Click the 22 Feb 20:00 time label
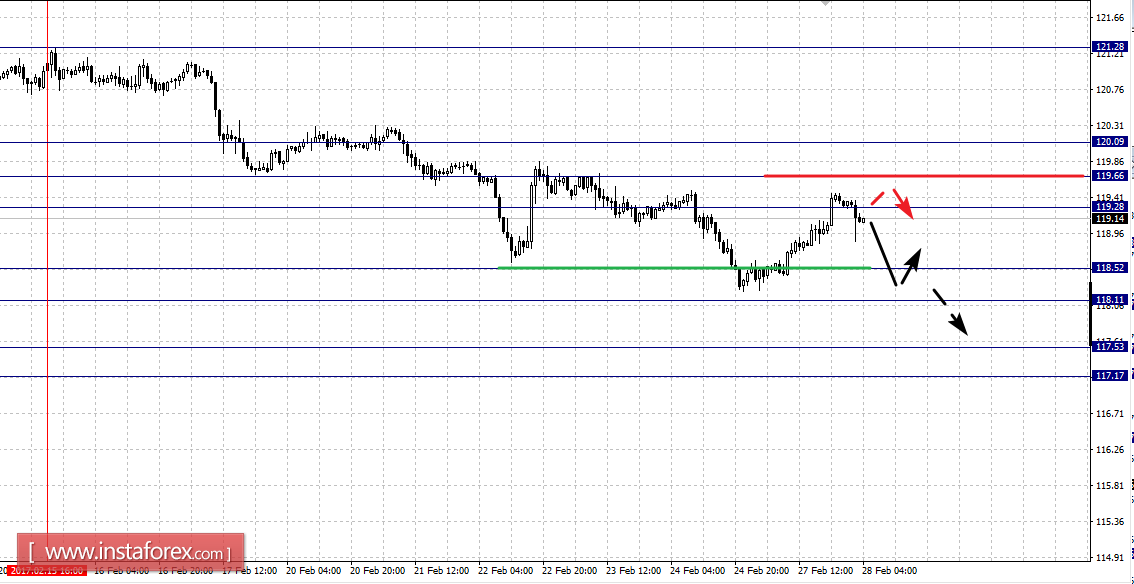The width and height of the screenshot is (1134, 584). [x=568, y=570]
